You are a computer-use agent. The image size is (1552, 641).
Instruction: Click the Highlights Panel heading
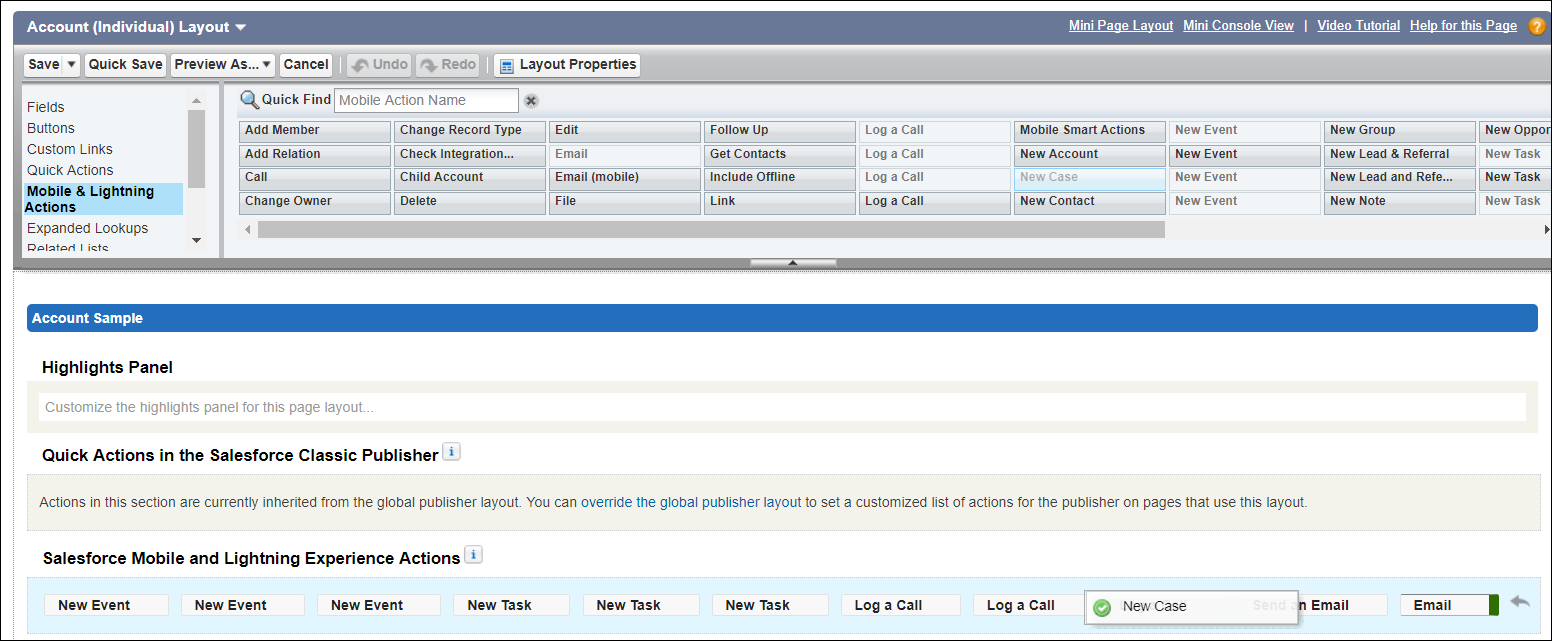click(107, 368)
